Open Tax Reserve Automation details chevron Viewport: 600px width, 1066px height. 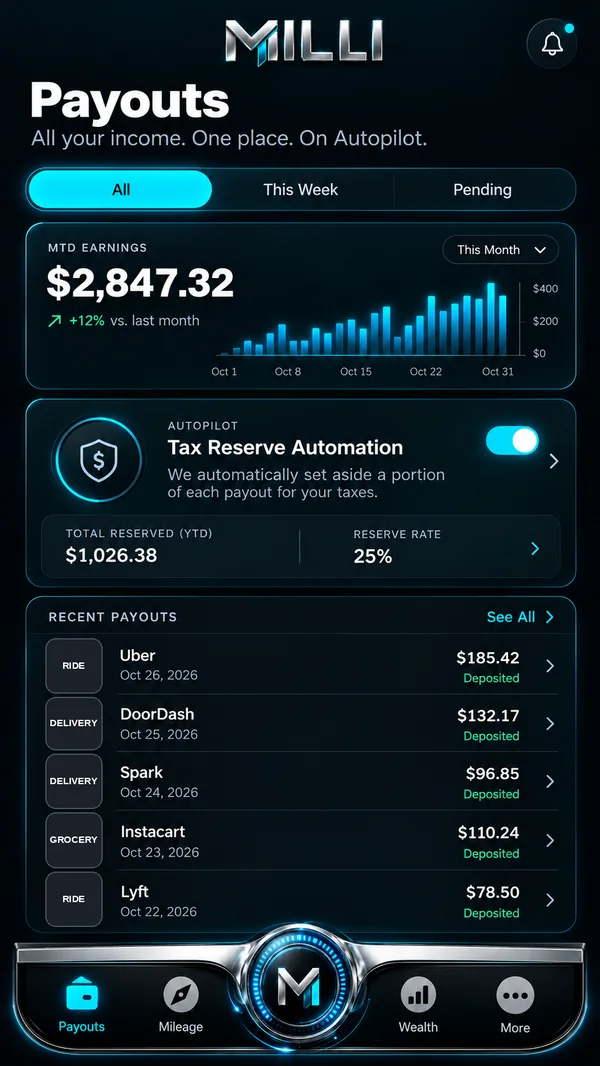pyautogui.click(x=554, y=462)
